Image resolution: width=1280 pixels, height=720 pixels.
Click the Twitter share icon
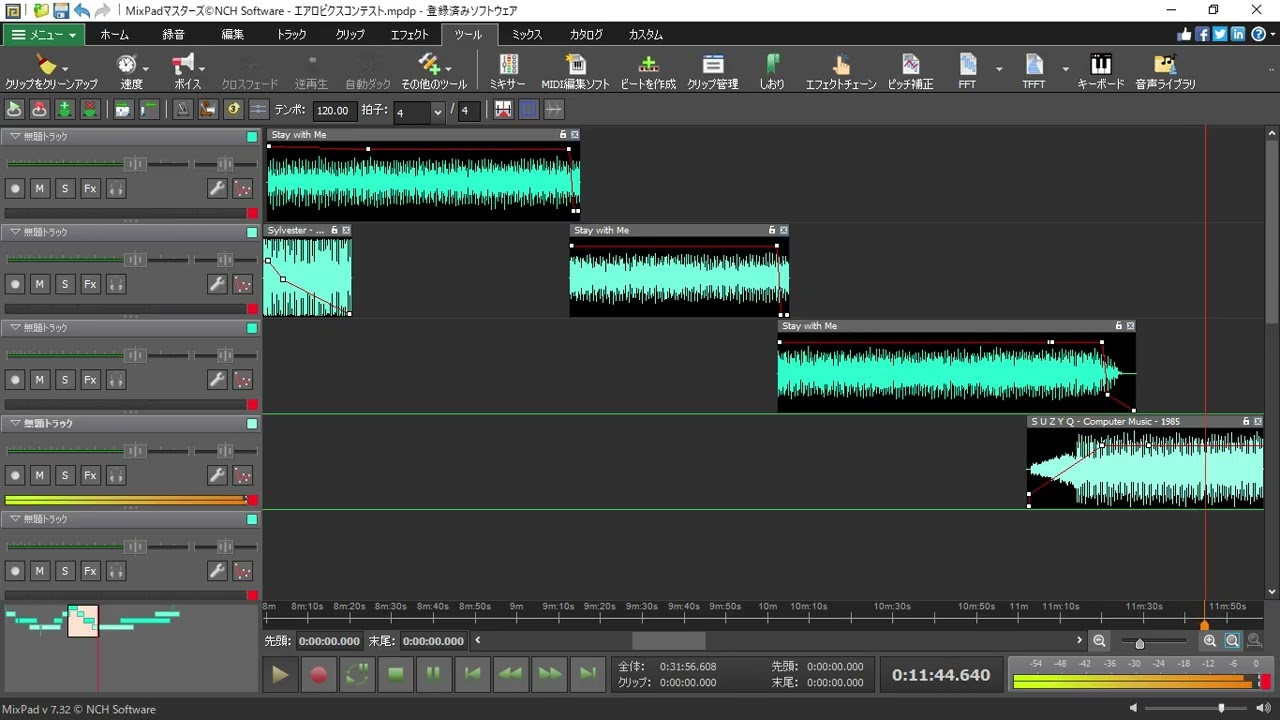pyautogui.click(x=1220, y=34)
